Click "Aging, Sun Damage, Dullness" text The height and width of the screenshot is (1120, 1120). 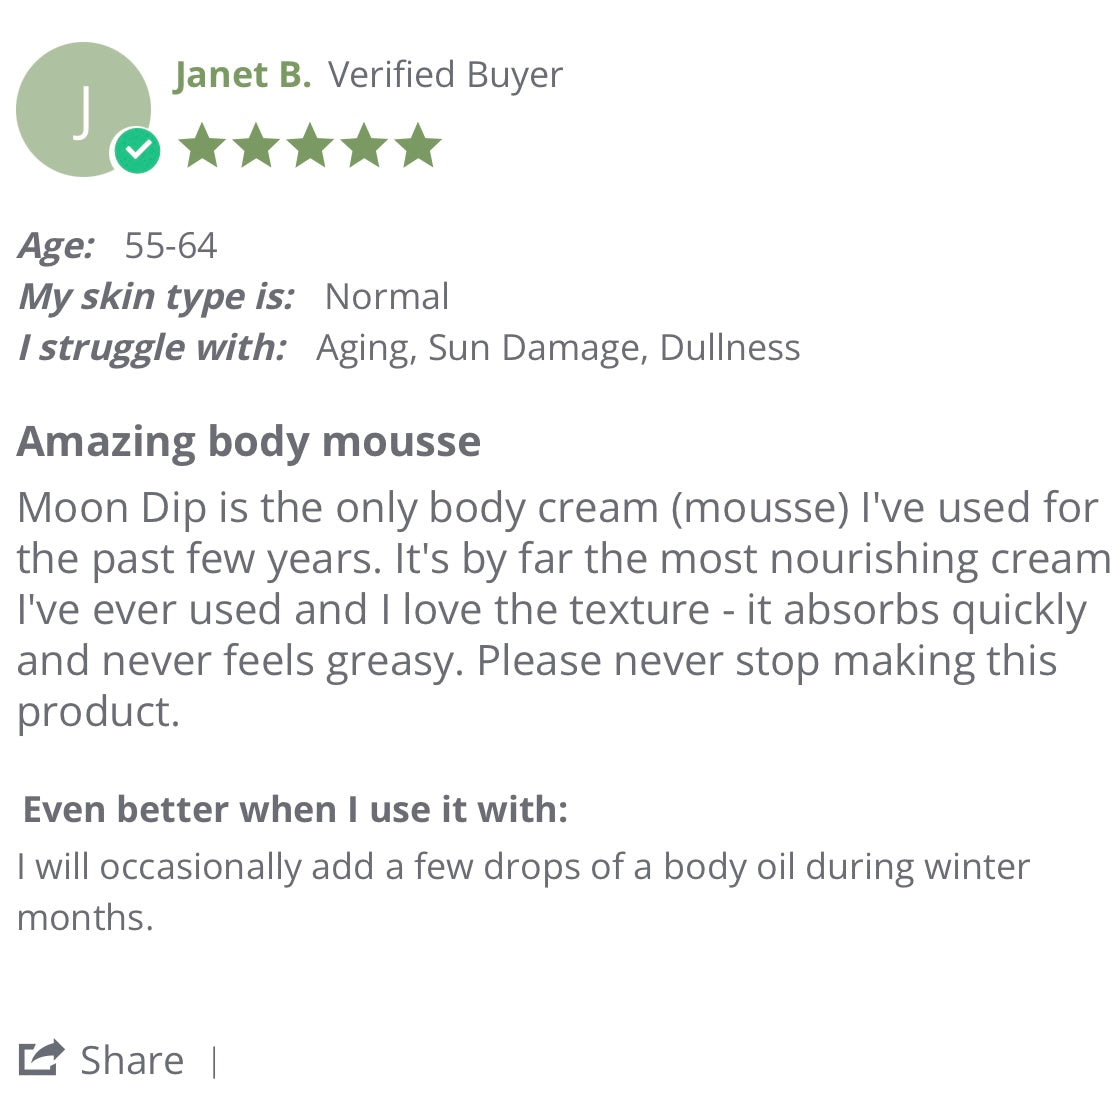click(558, 348)
